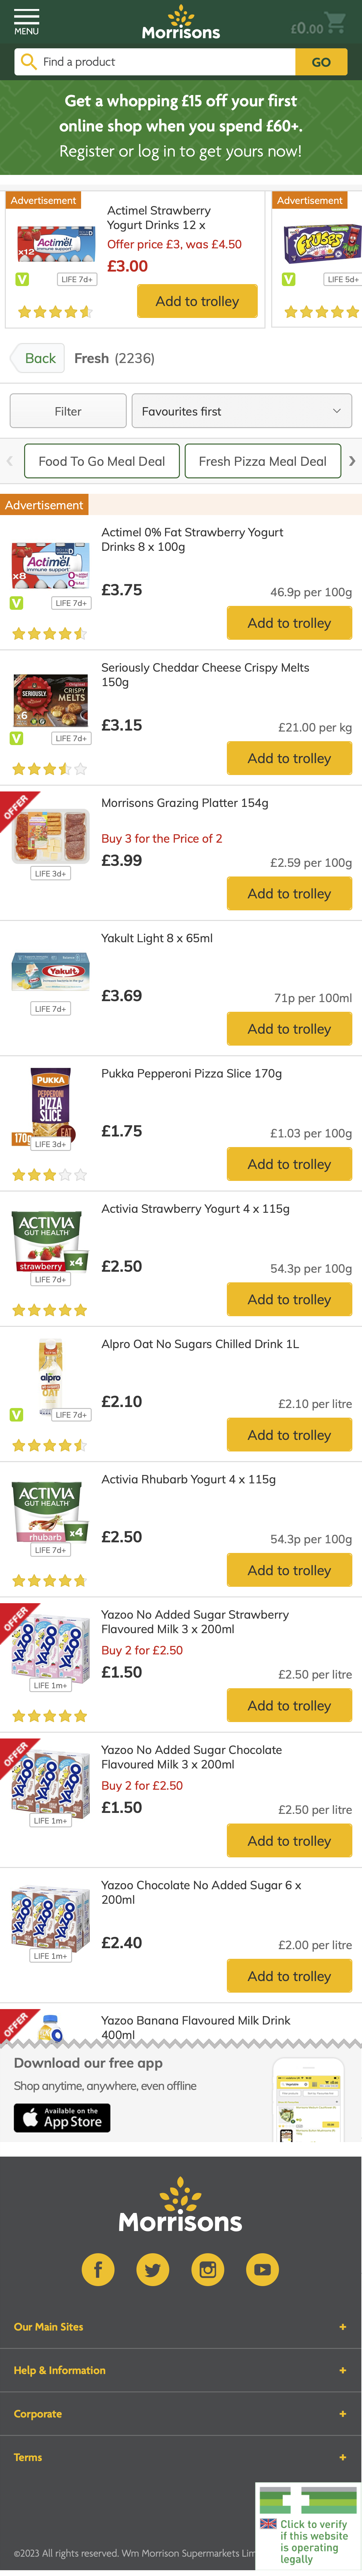The height and width of the screenshot is (2576, 362).
Task: Open the Filter button
Action: [x=68, y=411]
